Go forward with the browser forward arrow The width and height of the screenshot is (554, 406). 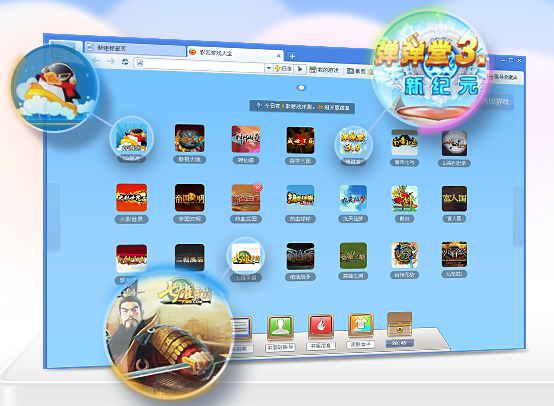click(x=110, y=61)
